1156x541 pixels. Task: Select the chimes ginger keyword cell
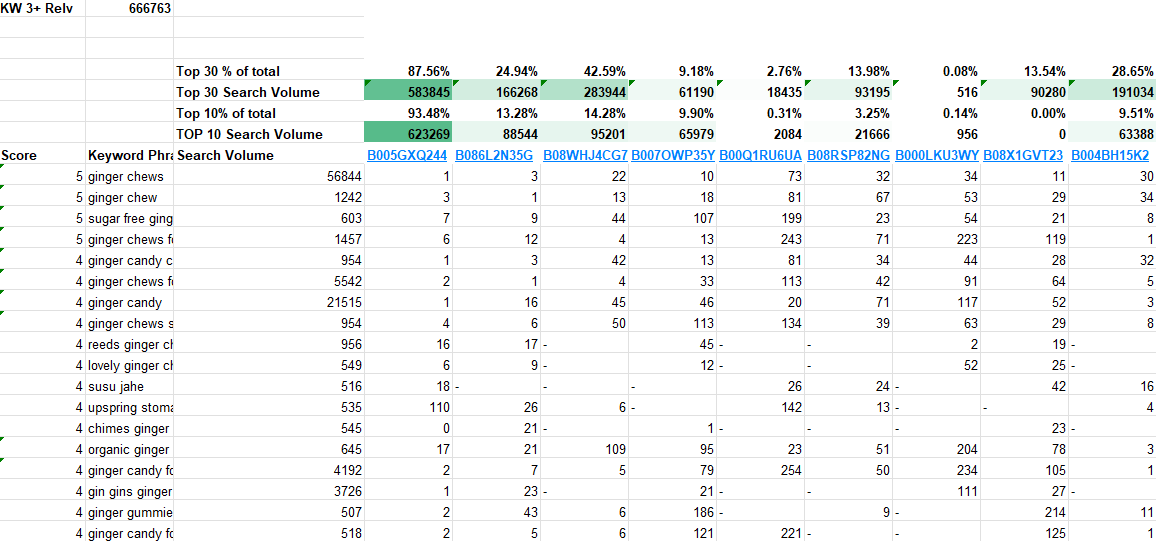tap(130, 429)
